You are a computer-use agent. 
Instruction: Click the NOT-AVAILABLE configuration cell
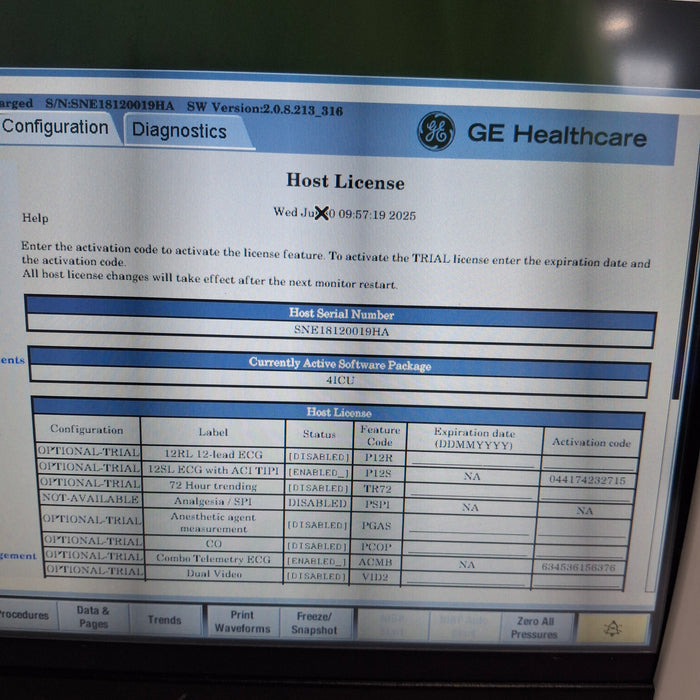point(90,498)
